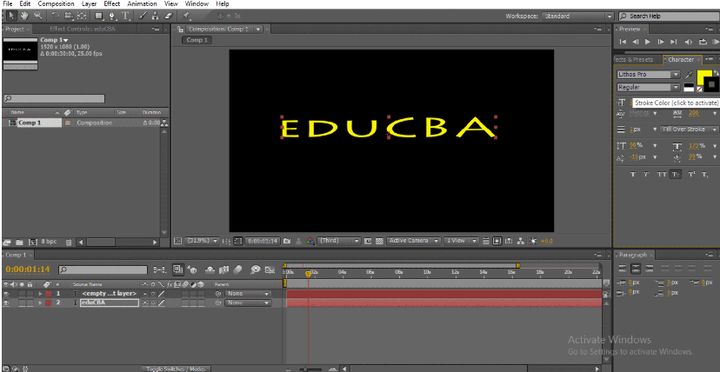This screenshot has width=720, height=372.
Task: Open the Composition menu
Action: 56,4
